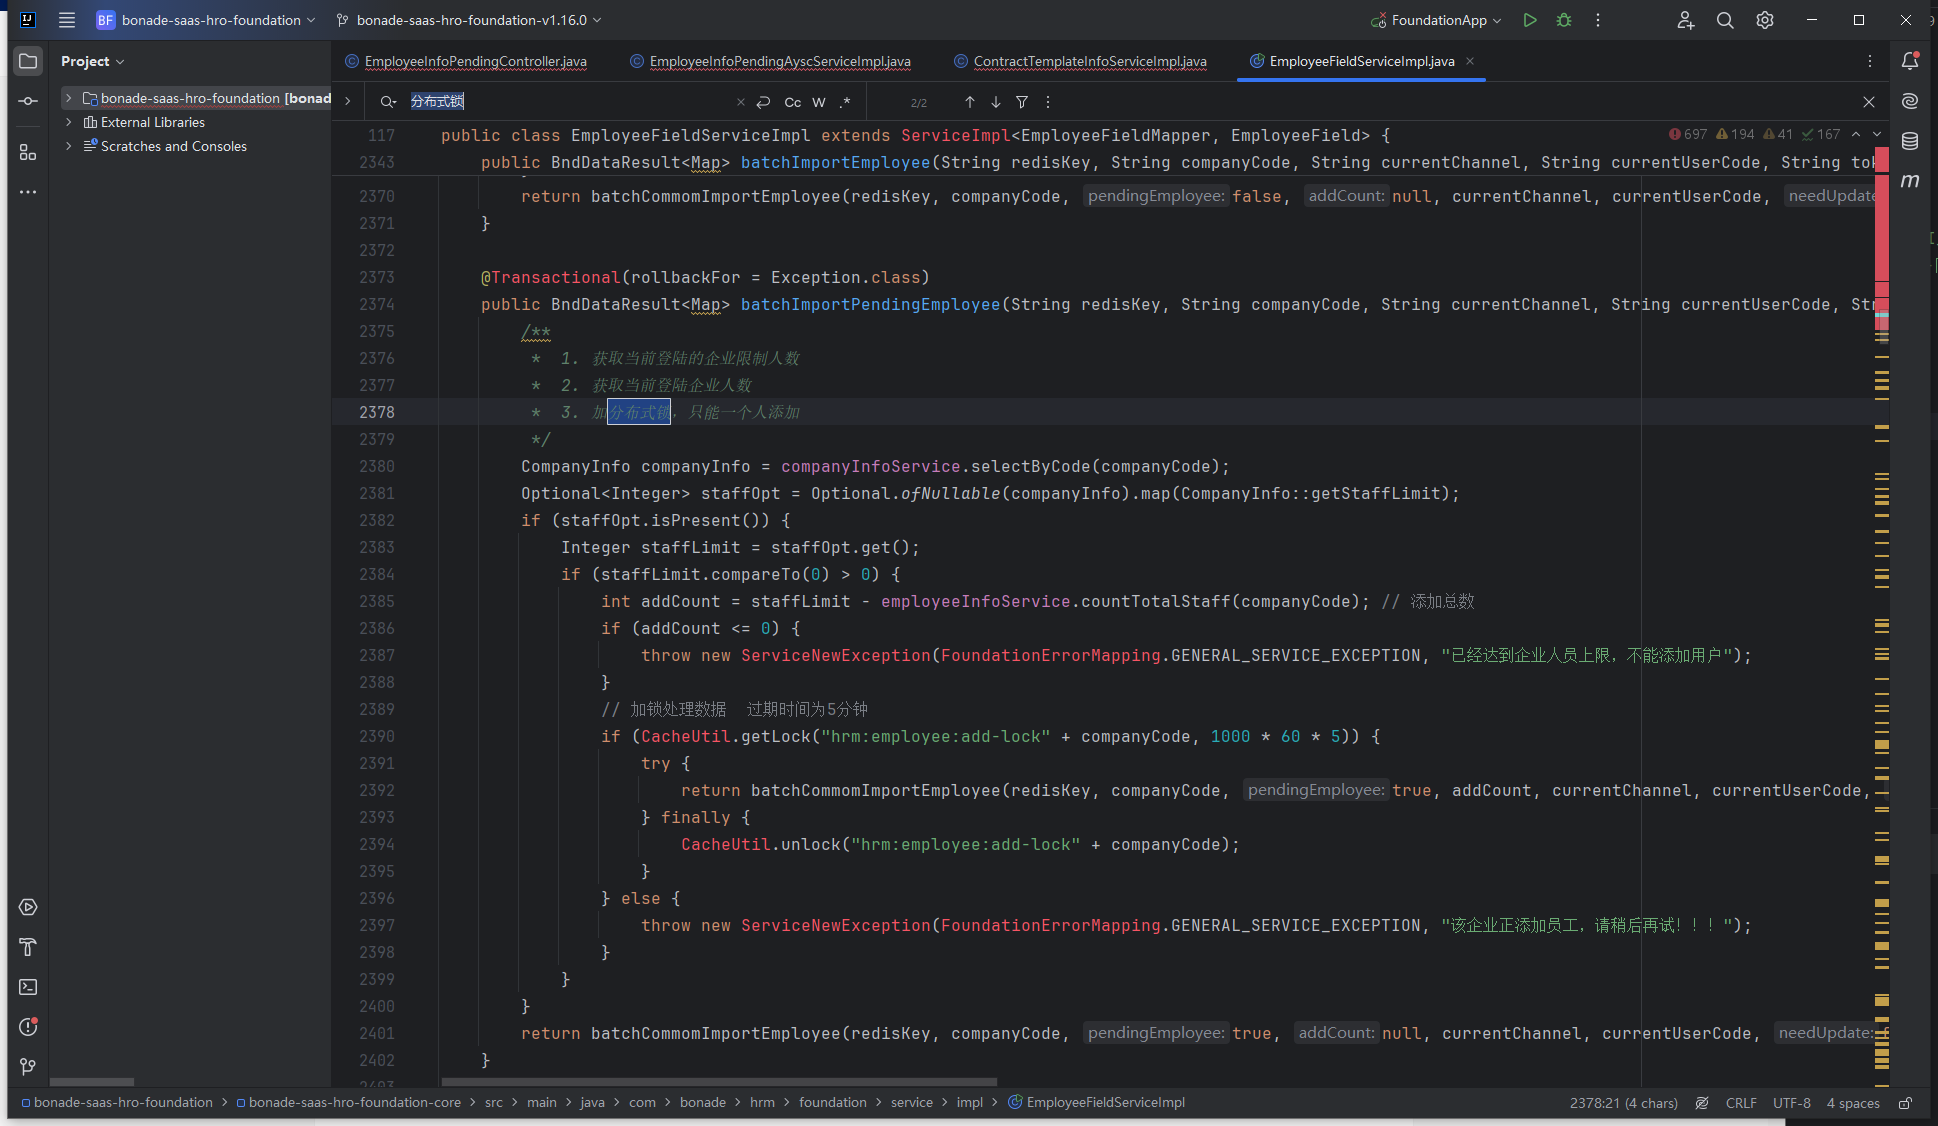1938x1126 pixels.
Task: Click editor horizontal scrollbar
Action: tap(719, 1082)
